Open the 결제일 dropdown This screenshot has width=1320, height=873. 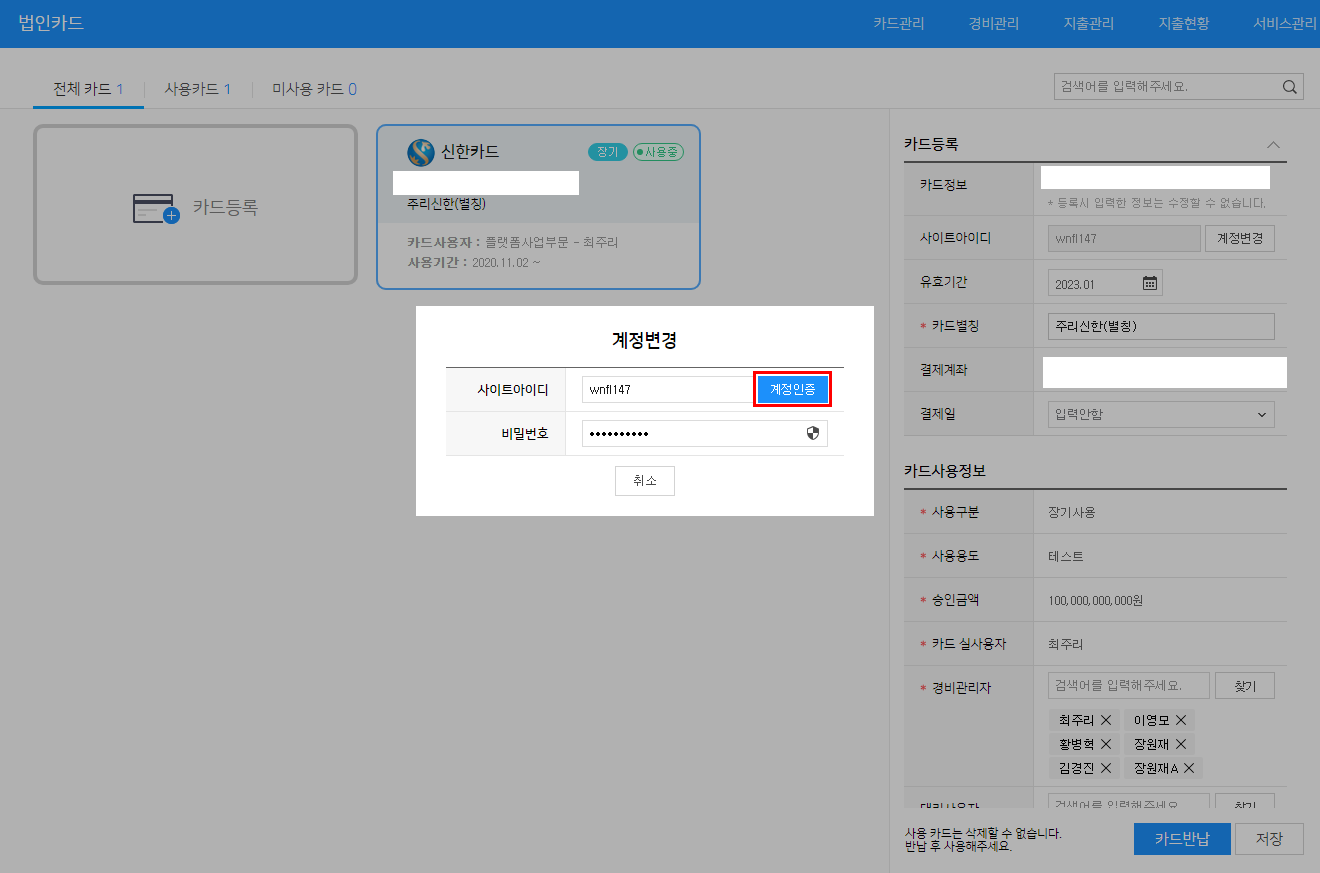1161,414
